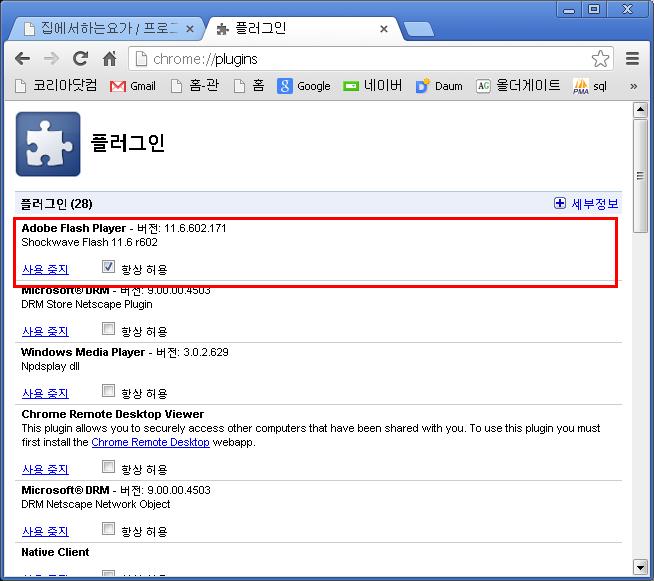Click the vertical scrollbar thumb

(x=640, y=176)
